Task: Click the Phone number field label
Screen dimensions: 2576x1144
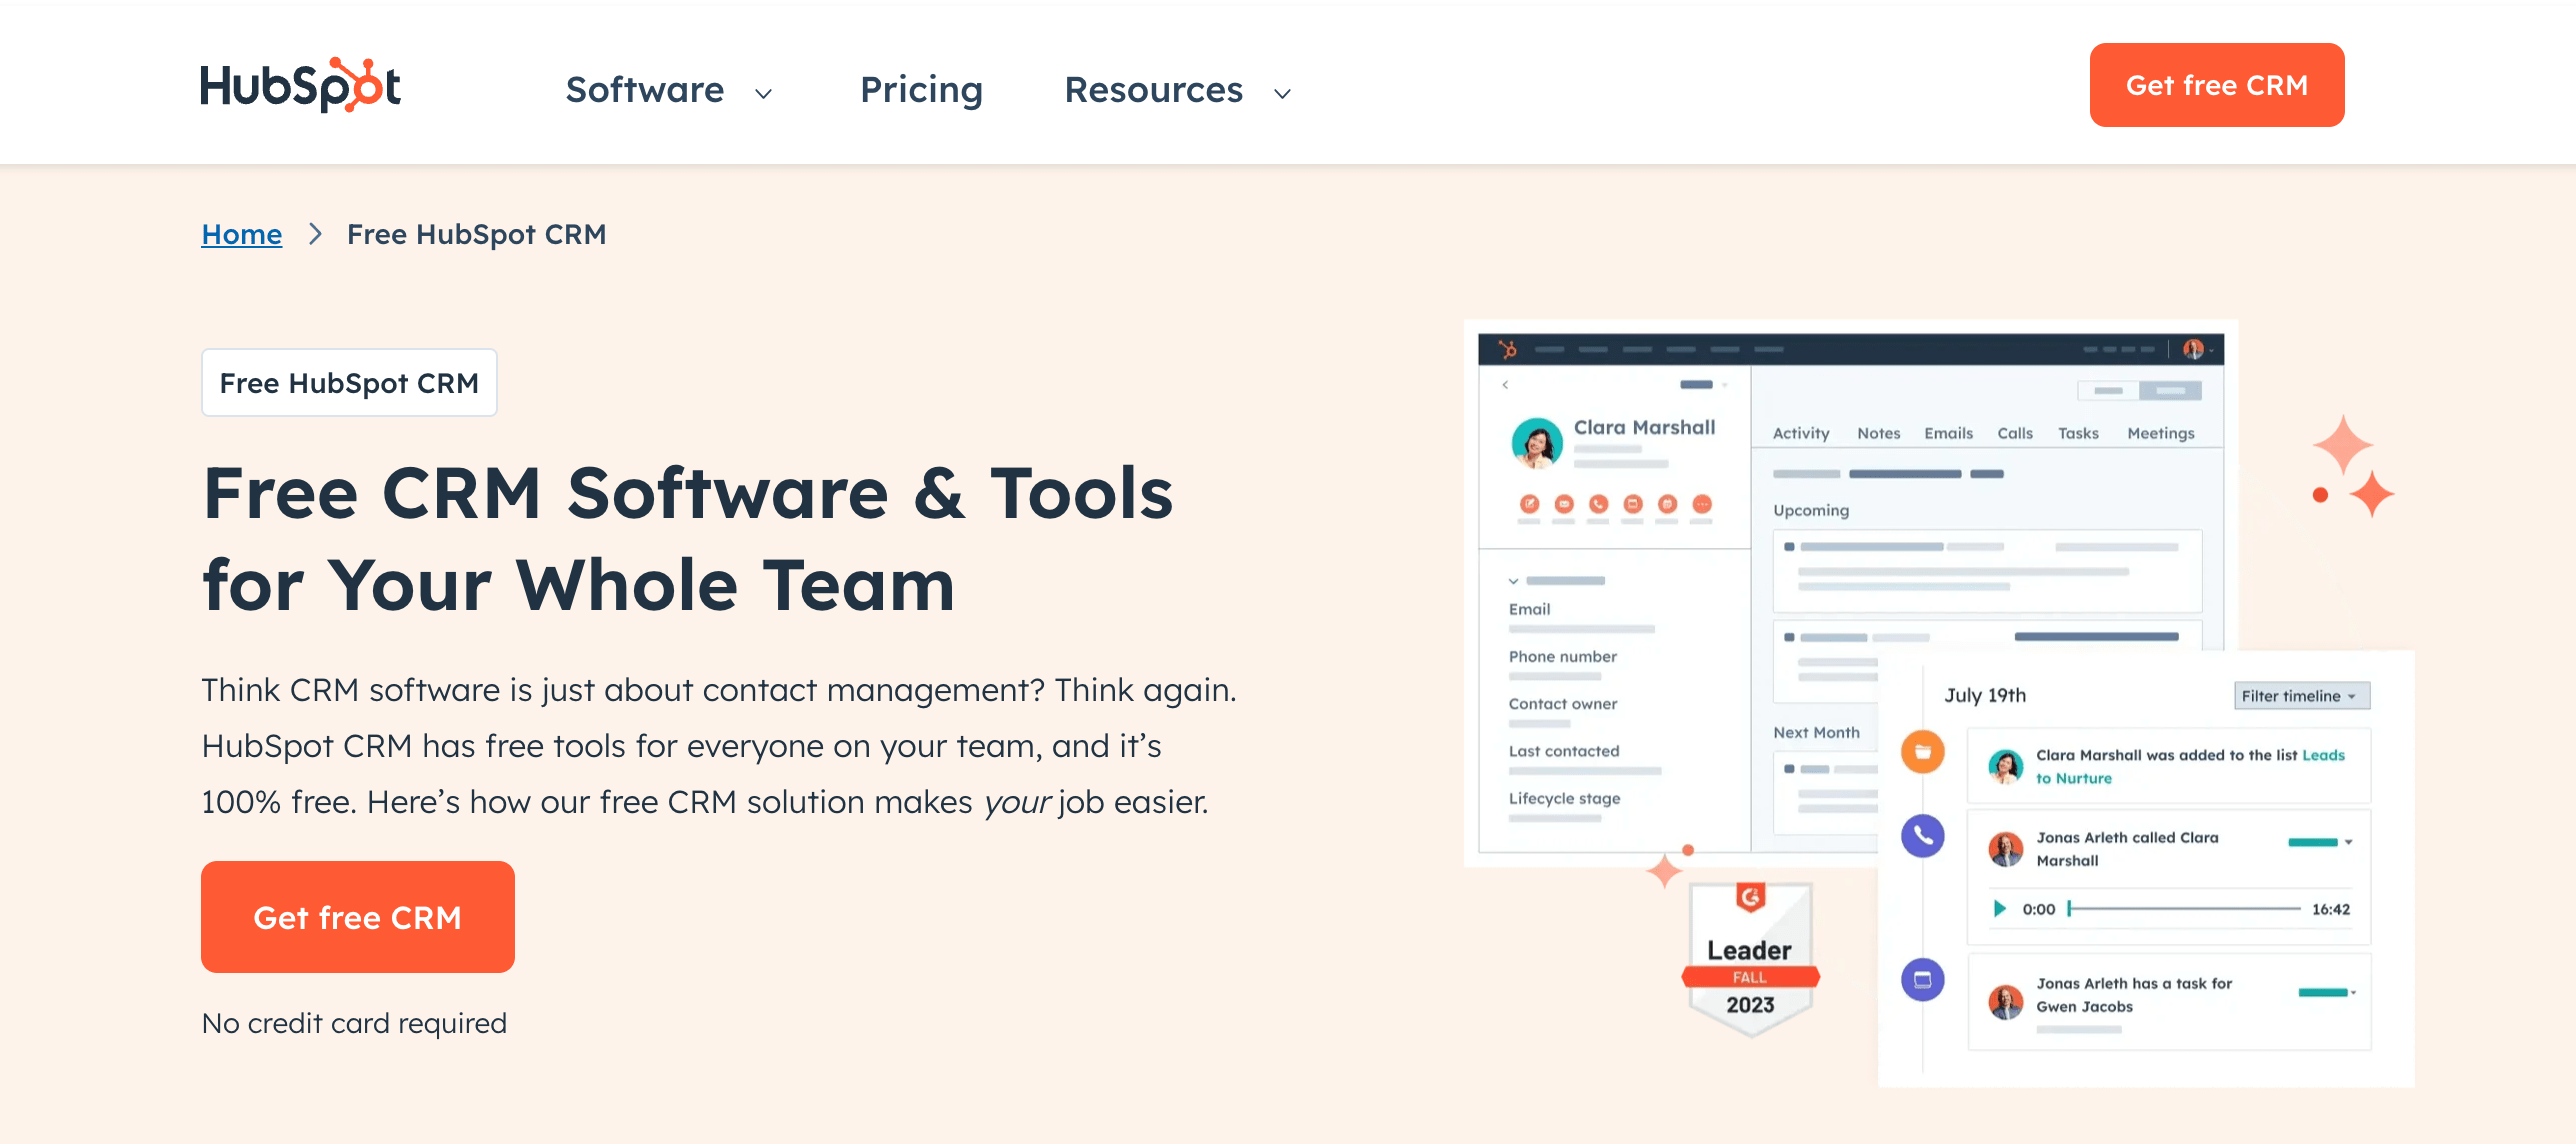Action: point(1562,656)
